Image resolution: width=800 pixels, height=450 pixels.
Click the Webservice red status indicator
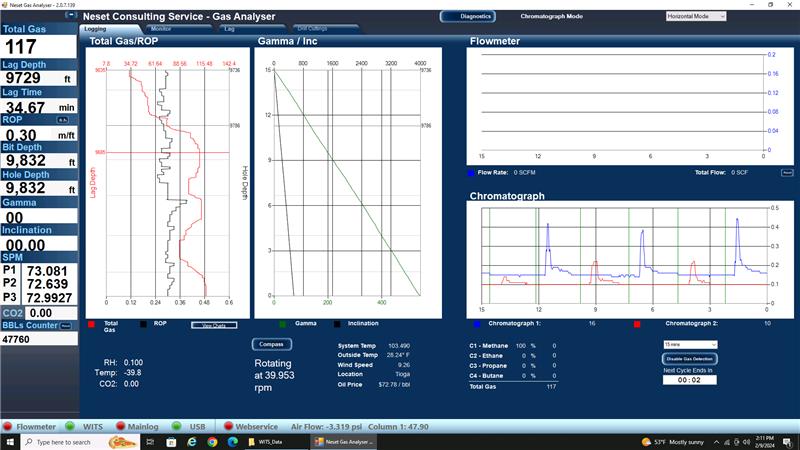tap(227, 425)
